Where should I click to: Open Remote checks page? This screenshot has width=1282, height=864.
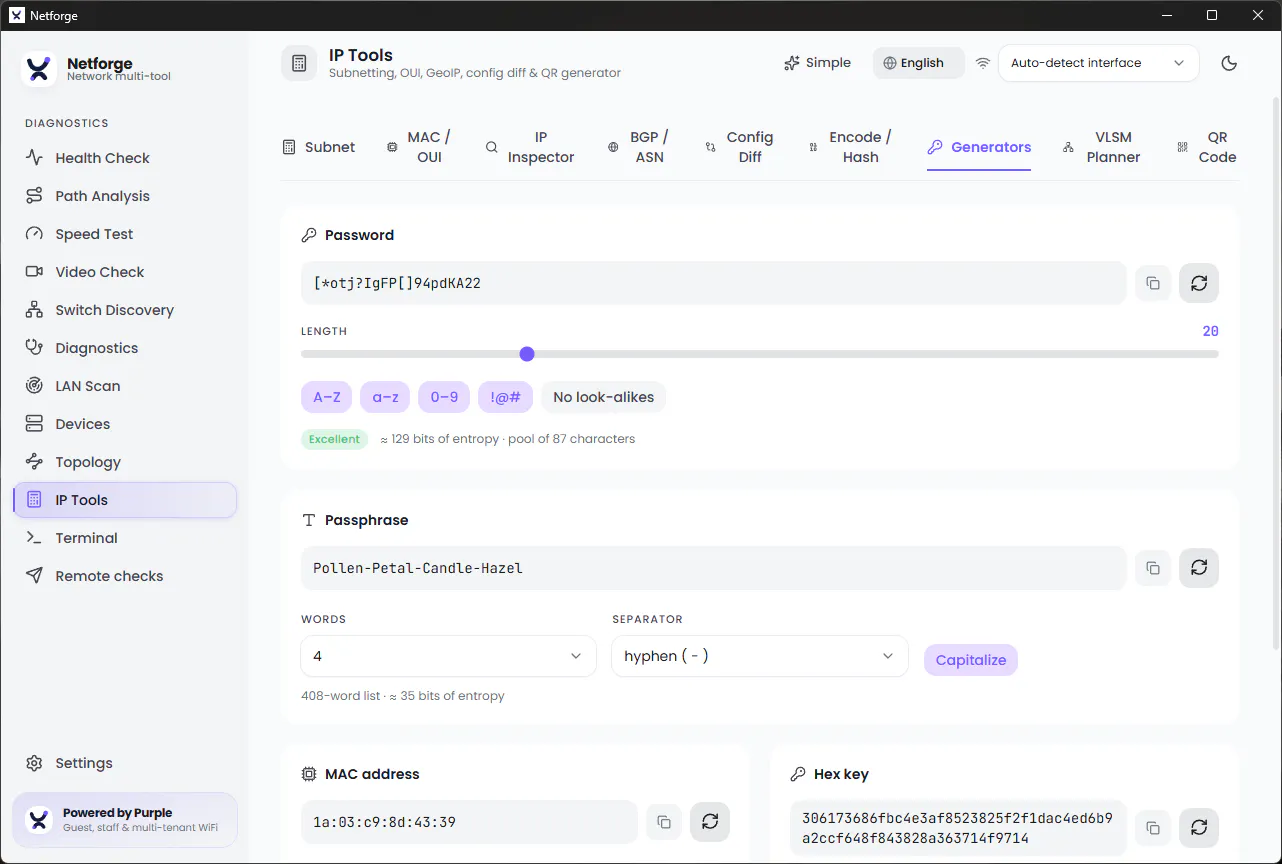click(125, 576)
